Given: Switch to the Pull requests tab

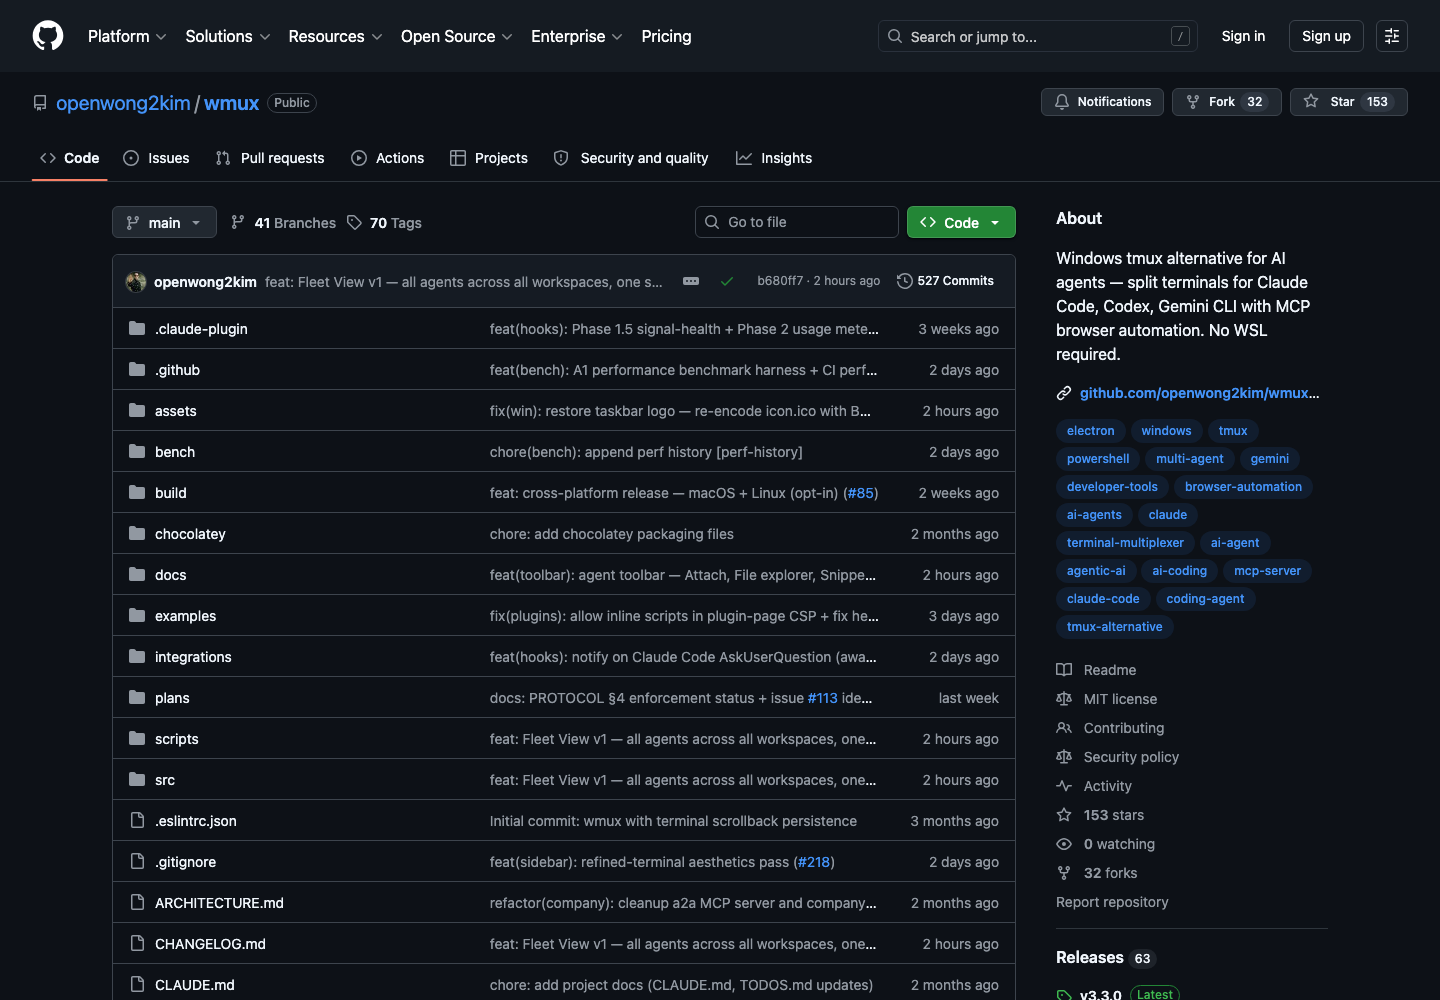Looking at the screenshot, I should [270, 158].
